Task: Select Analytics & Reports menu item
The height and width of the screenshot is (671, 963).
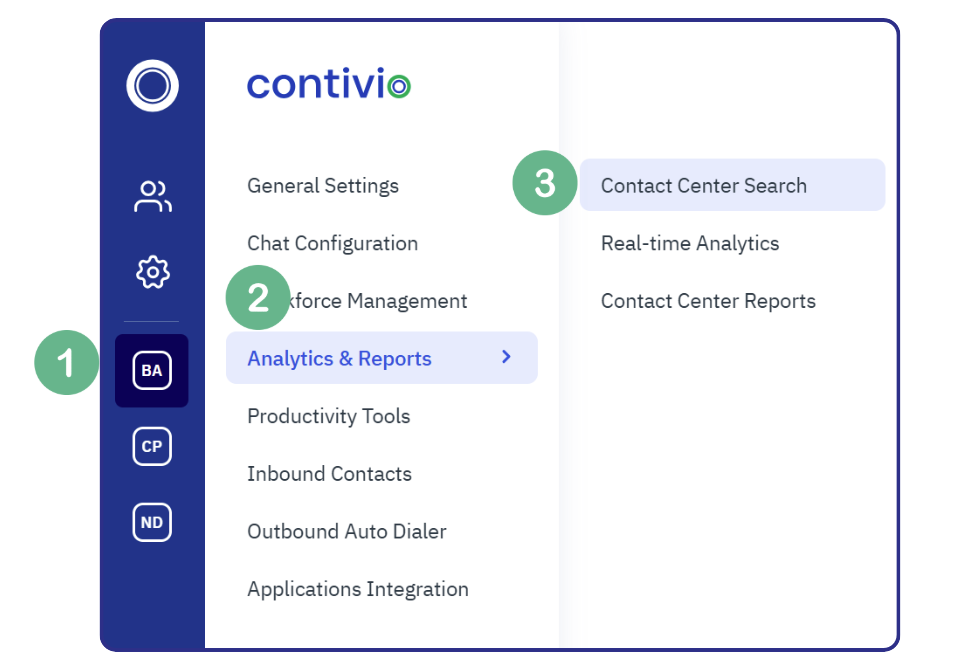Action: 382,358
